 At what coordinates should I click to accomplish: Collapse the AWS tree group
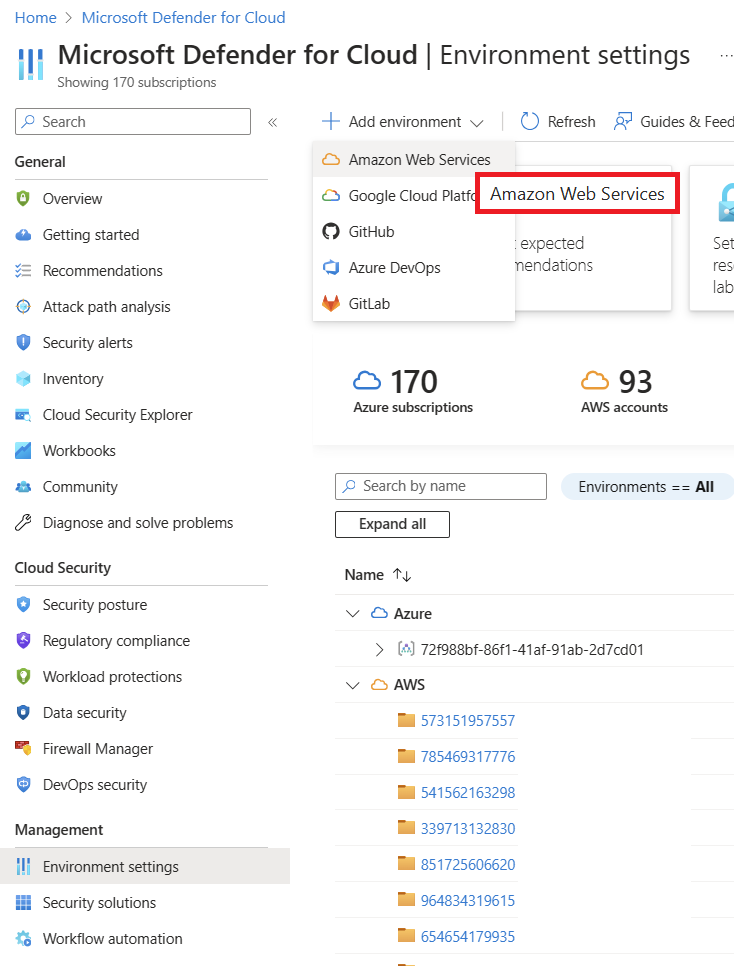[353, 685]
